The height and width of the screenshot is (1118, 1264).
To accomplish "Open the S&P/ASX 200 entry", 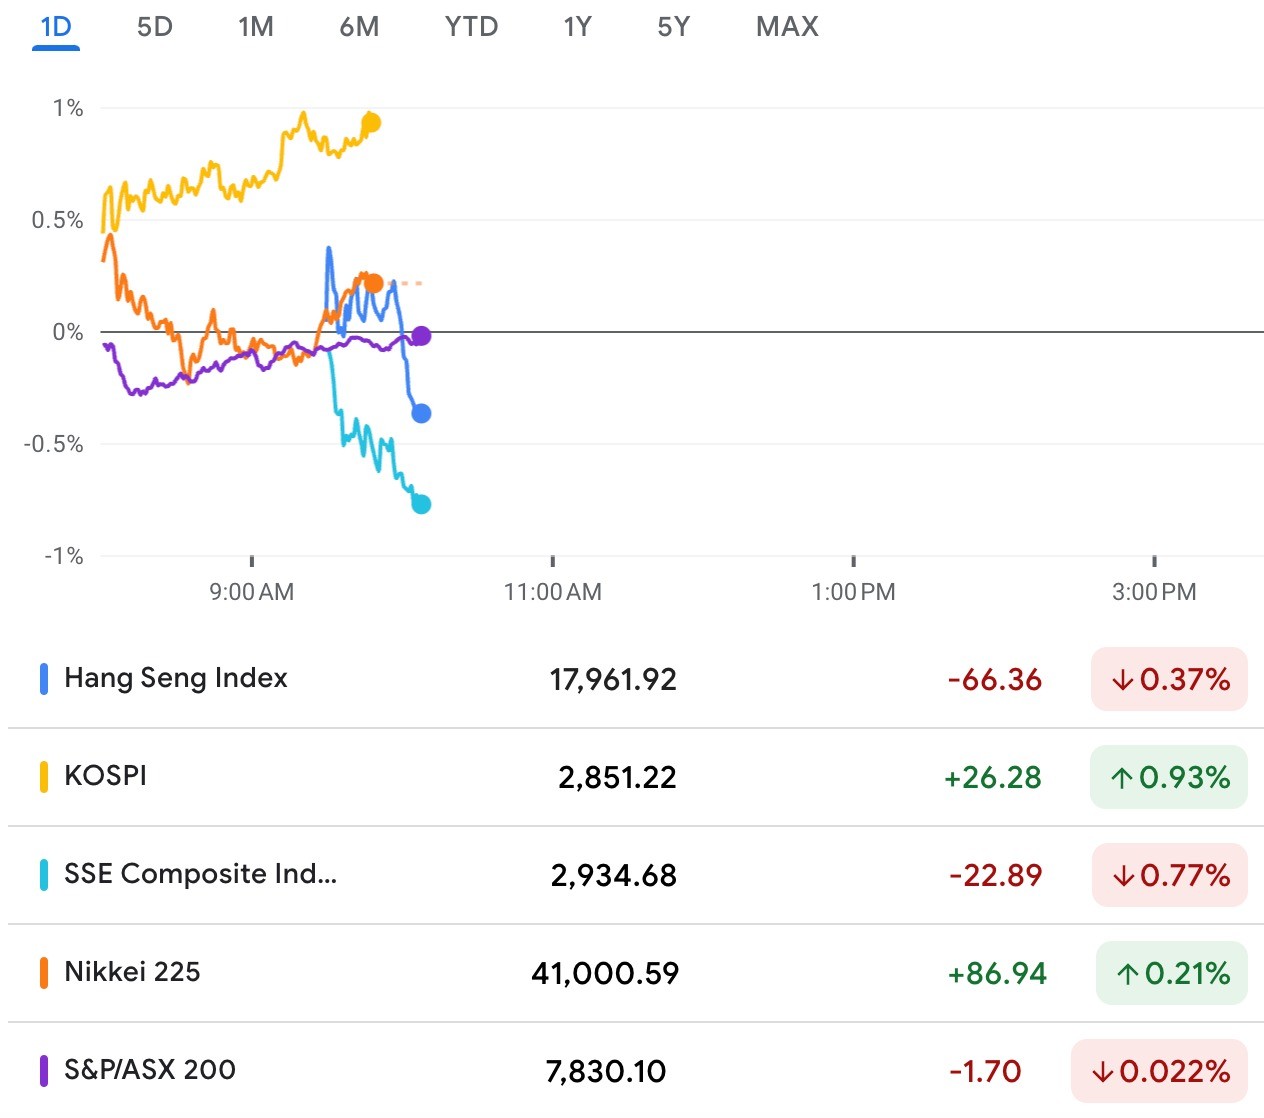I will pos(150,1070).
